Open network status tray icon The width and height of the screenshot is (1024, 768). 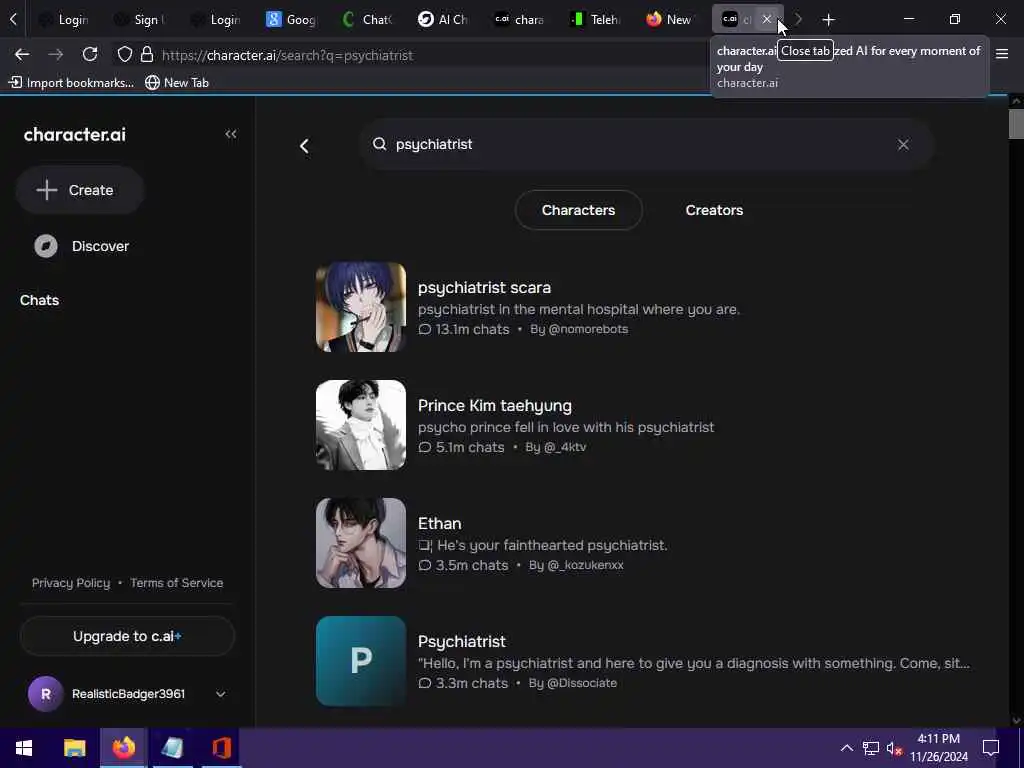pos(871,748)
